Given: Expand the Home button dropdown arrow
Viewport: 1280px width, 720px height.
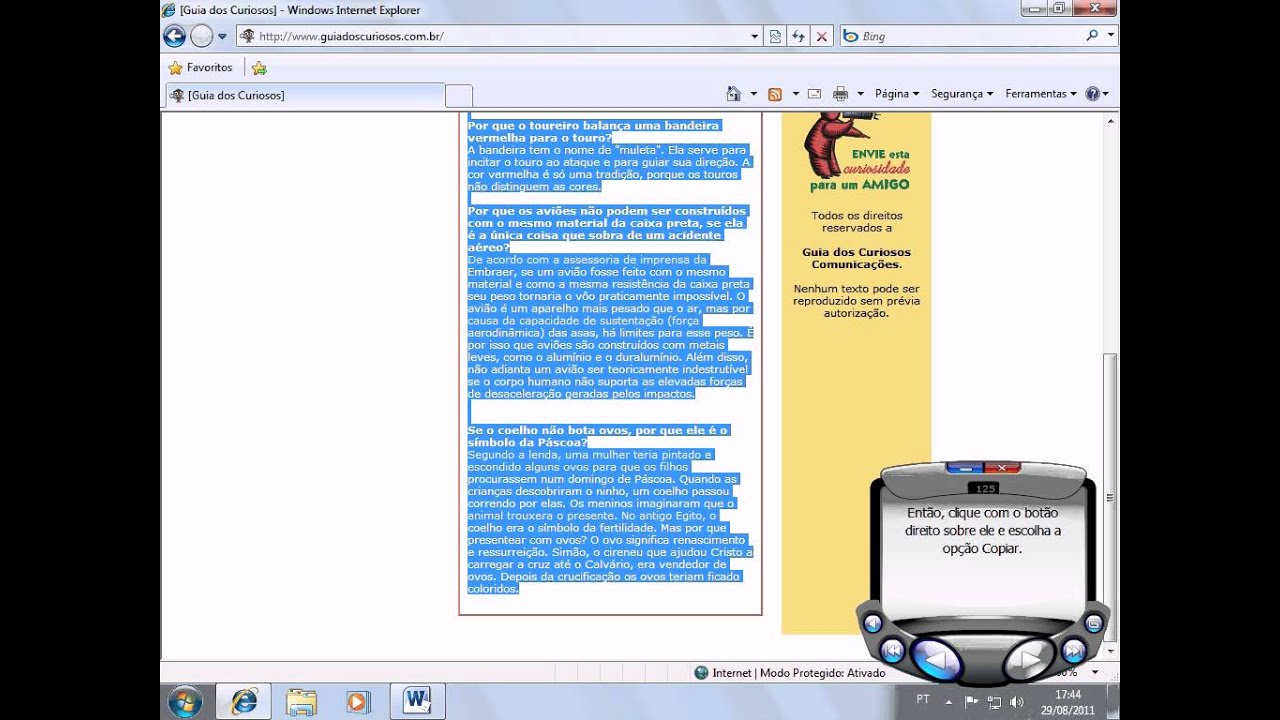Looking at the screenshot, I should pyautogui.click(x=753, y=94).
